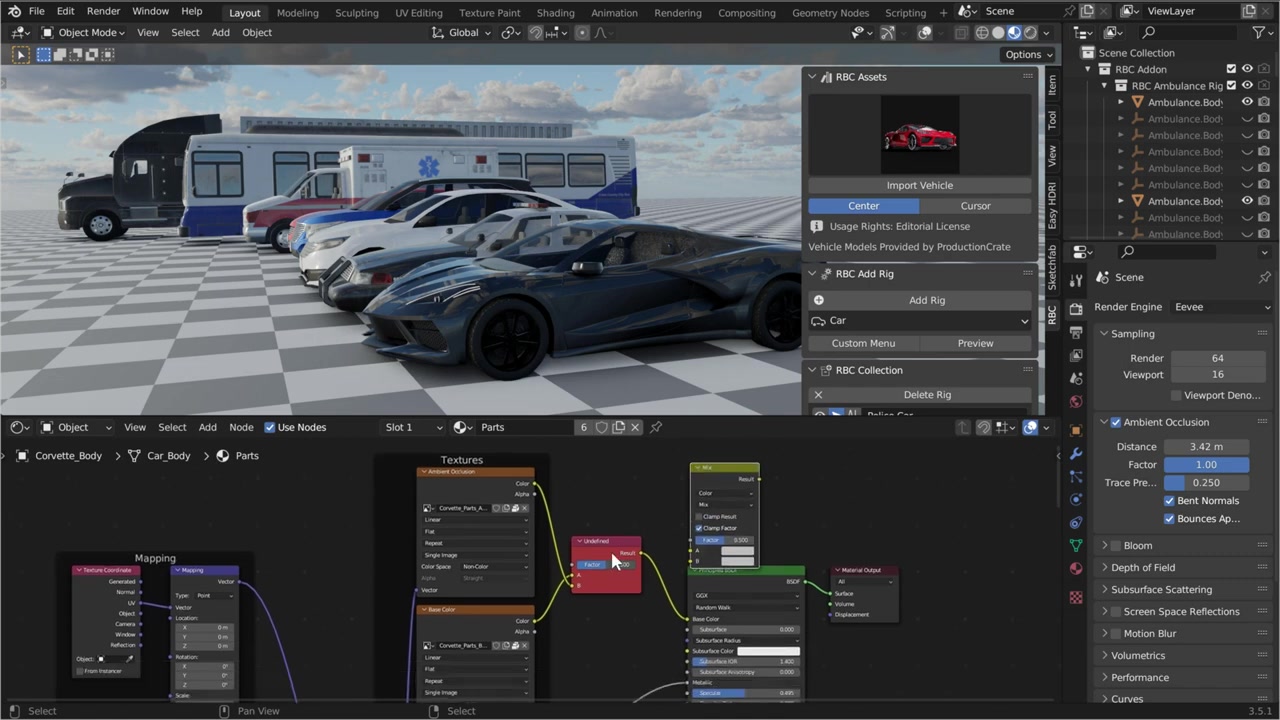
Task: Uncheck Bent Normals option
Action: coord(1169,501)
